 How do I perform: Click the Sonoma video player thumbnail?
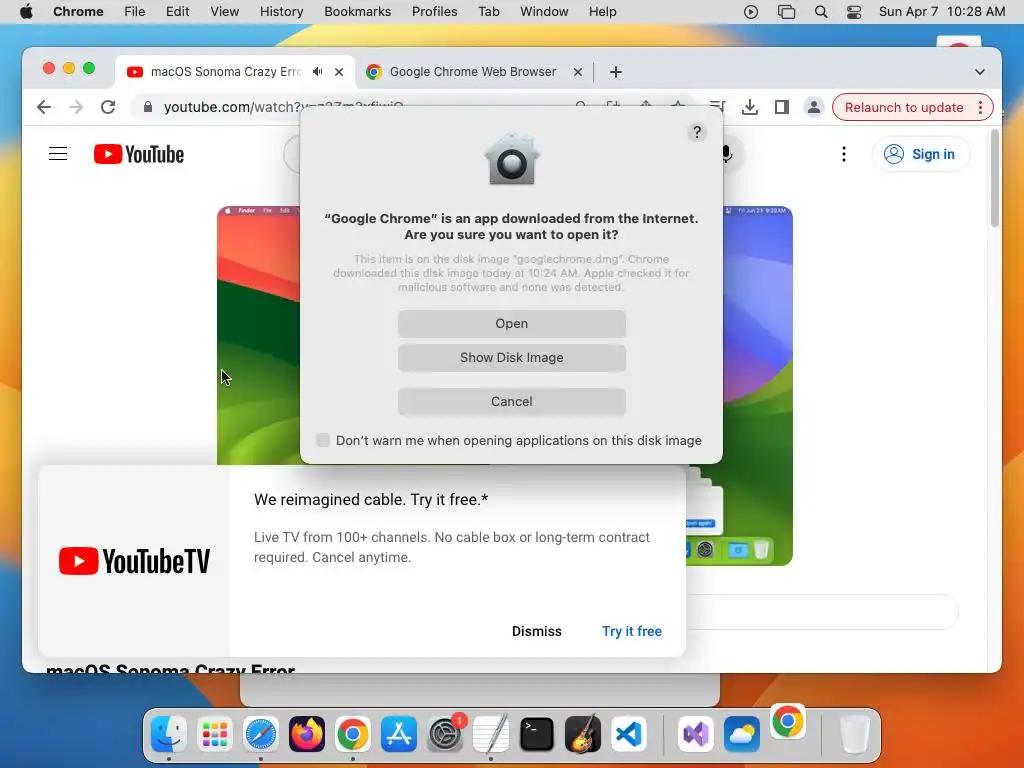[x=259, y=335]
